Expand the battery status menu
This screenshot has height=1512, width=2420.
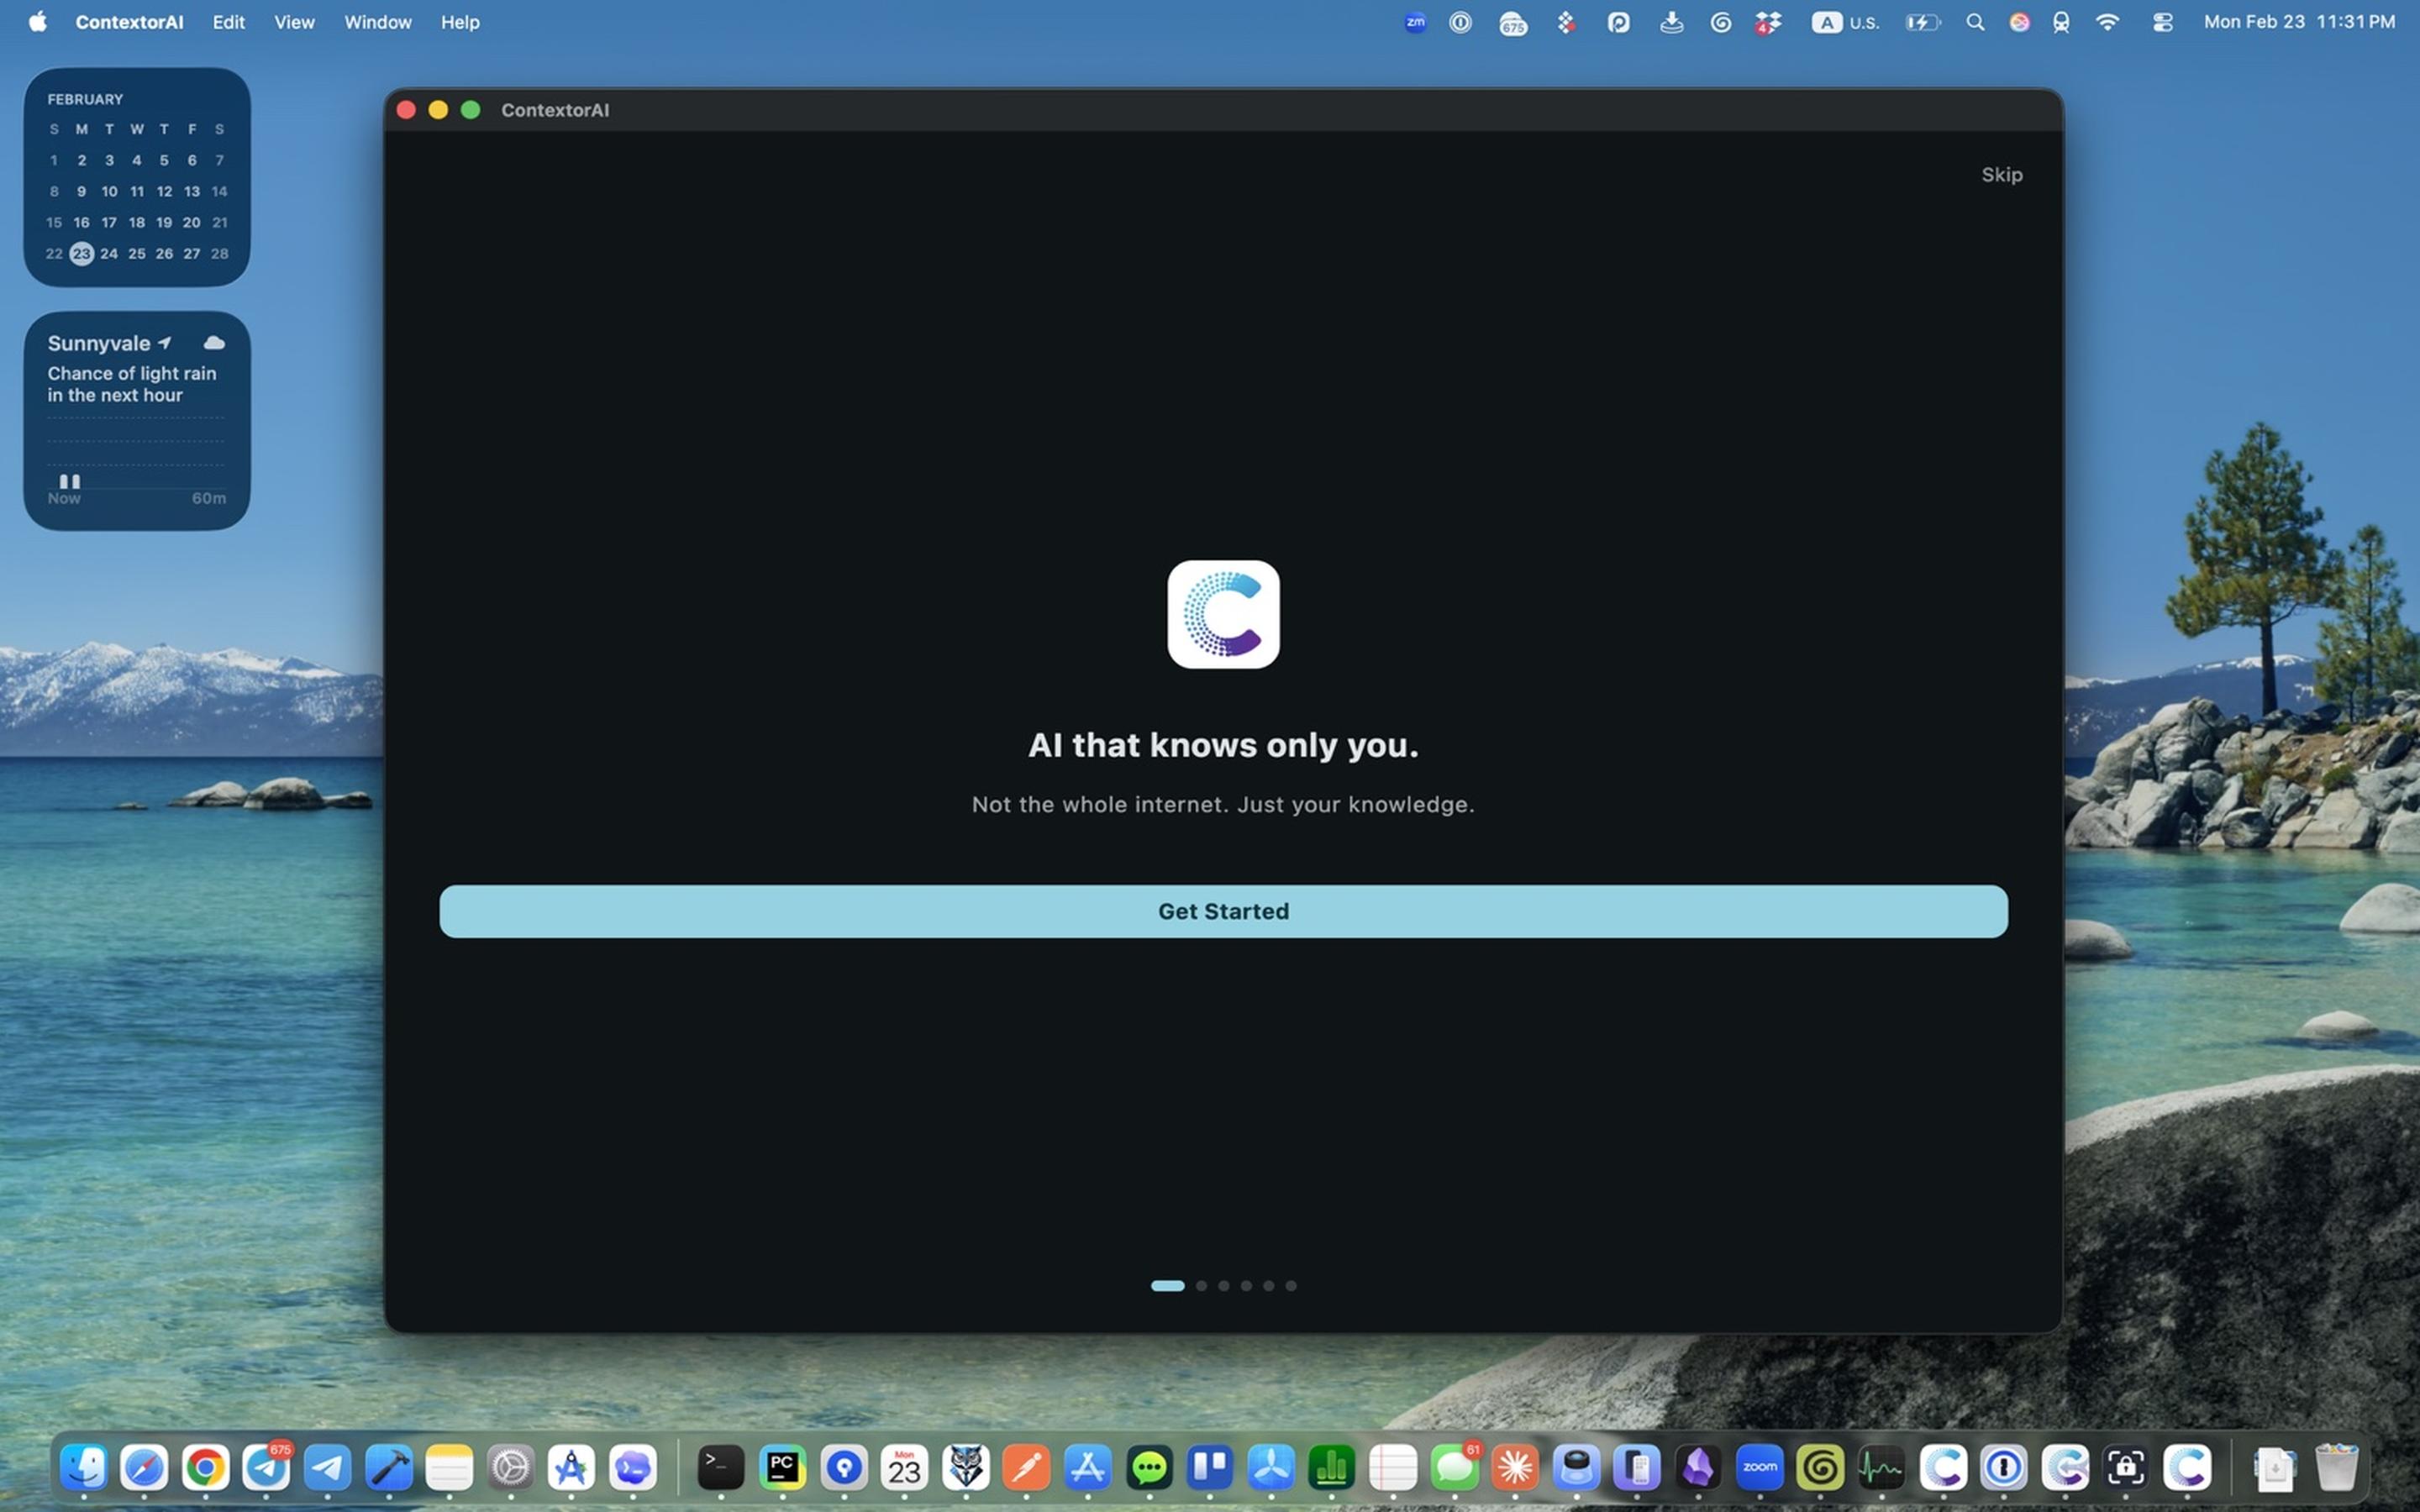[x=1922, y=22]
